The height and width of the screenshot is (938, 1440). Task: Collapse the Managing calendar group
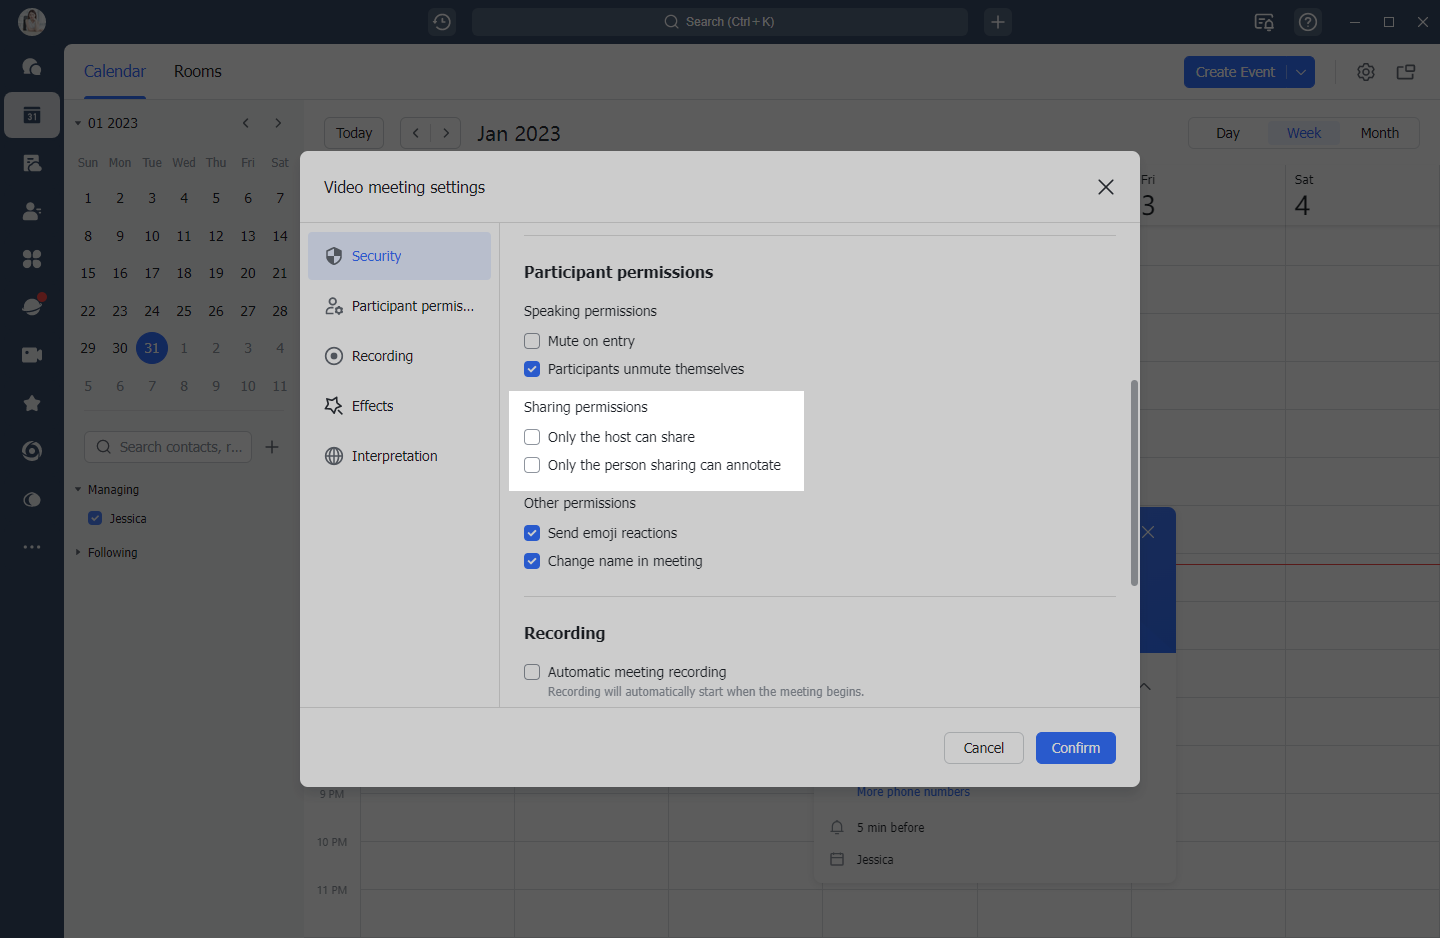[80, 489]
